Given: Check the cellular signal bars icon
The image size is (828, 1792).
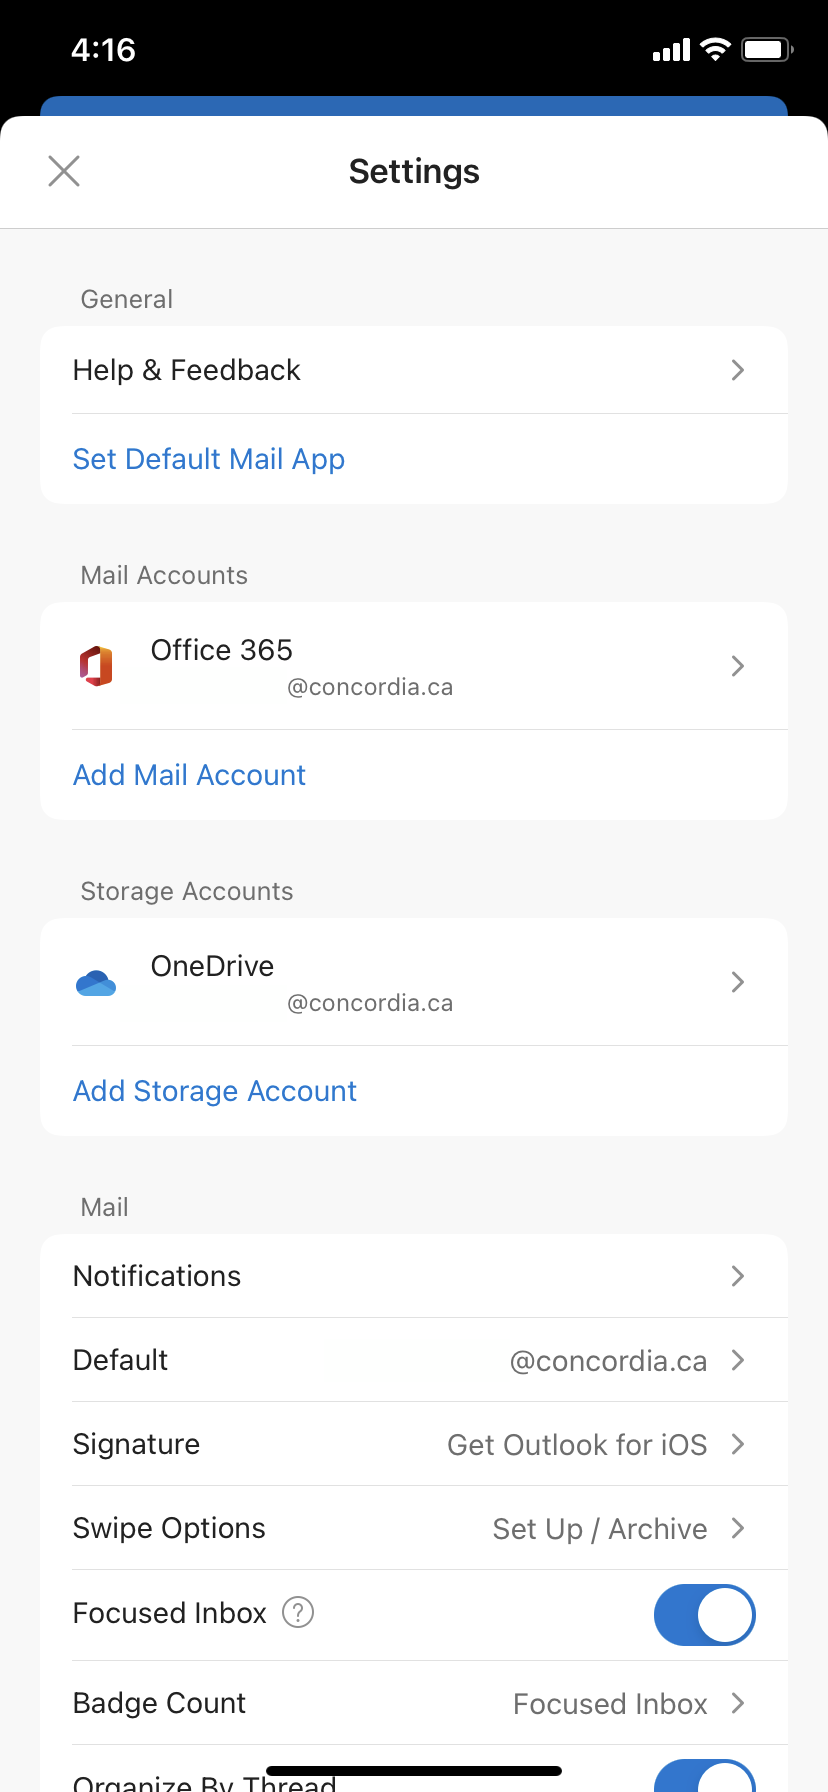Looking at the screenshot, I should click(672, 50).
